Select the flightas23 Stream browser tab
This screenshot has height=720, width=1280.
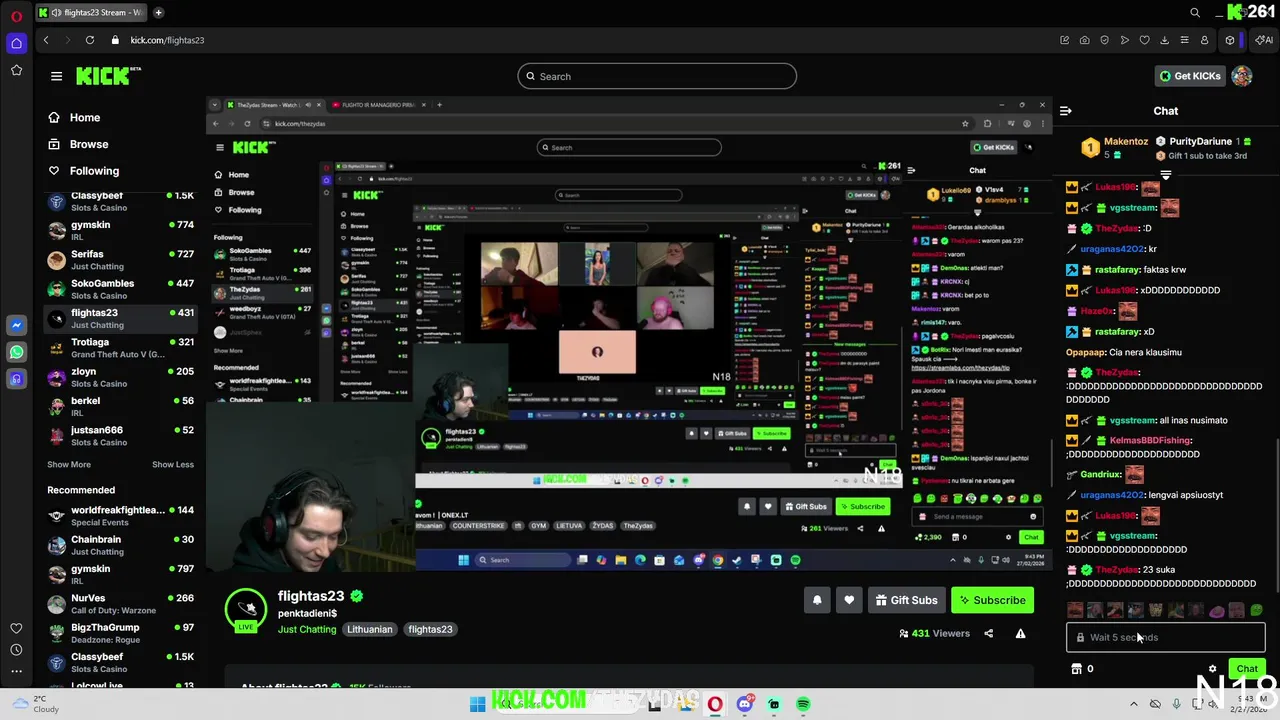click(90, 13)
